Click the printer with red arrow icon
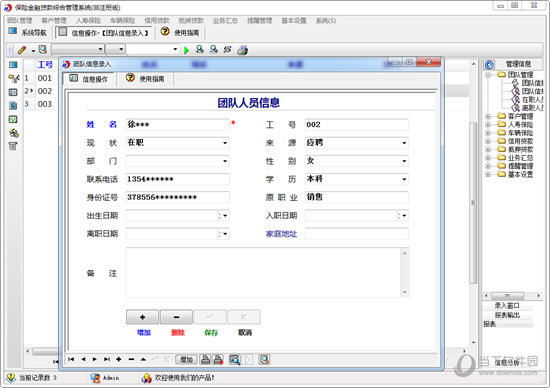This screenshot has width=550, height=388. [x=218, y=359]
